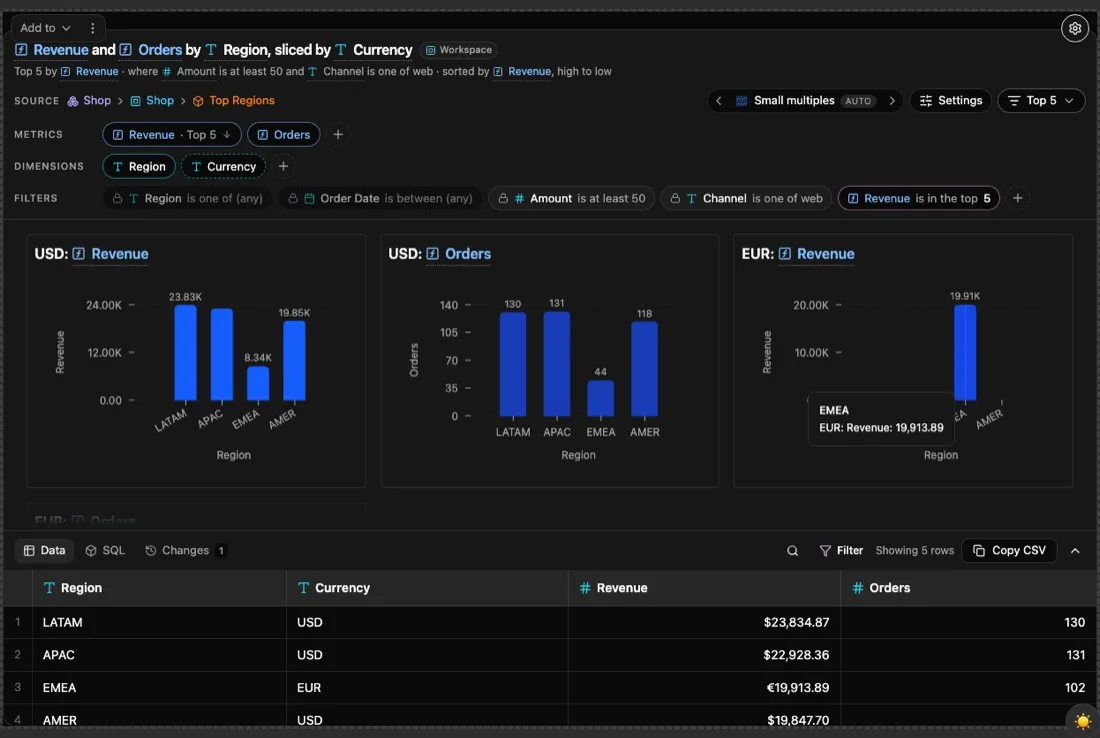Click the search magnifier icon in data panel
Image resolution: width=1100 pixels, height=738 pixels.
pyautogui.click(x=792, y=551)
